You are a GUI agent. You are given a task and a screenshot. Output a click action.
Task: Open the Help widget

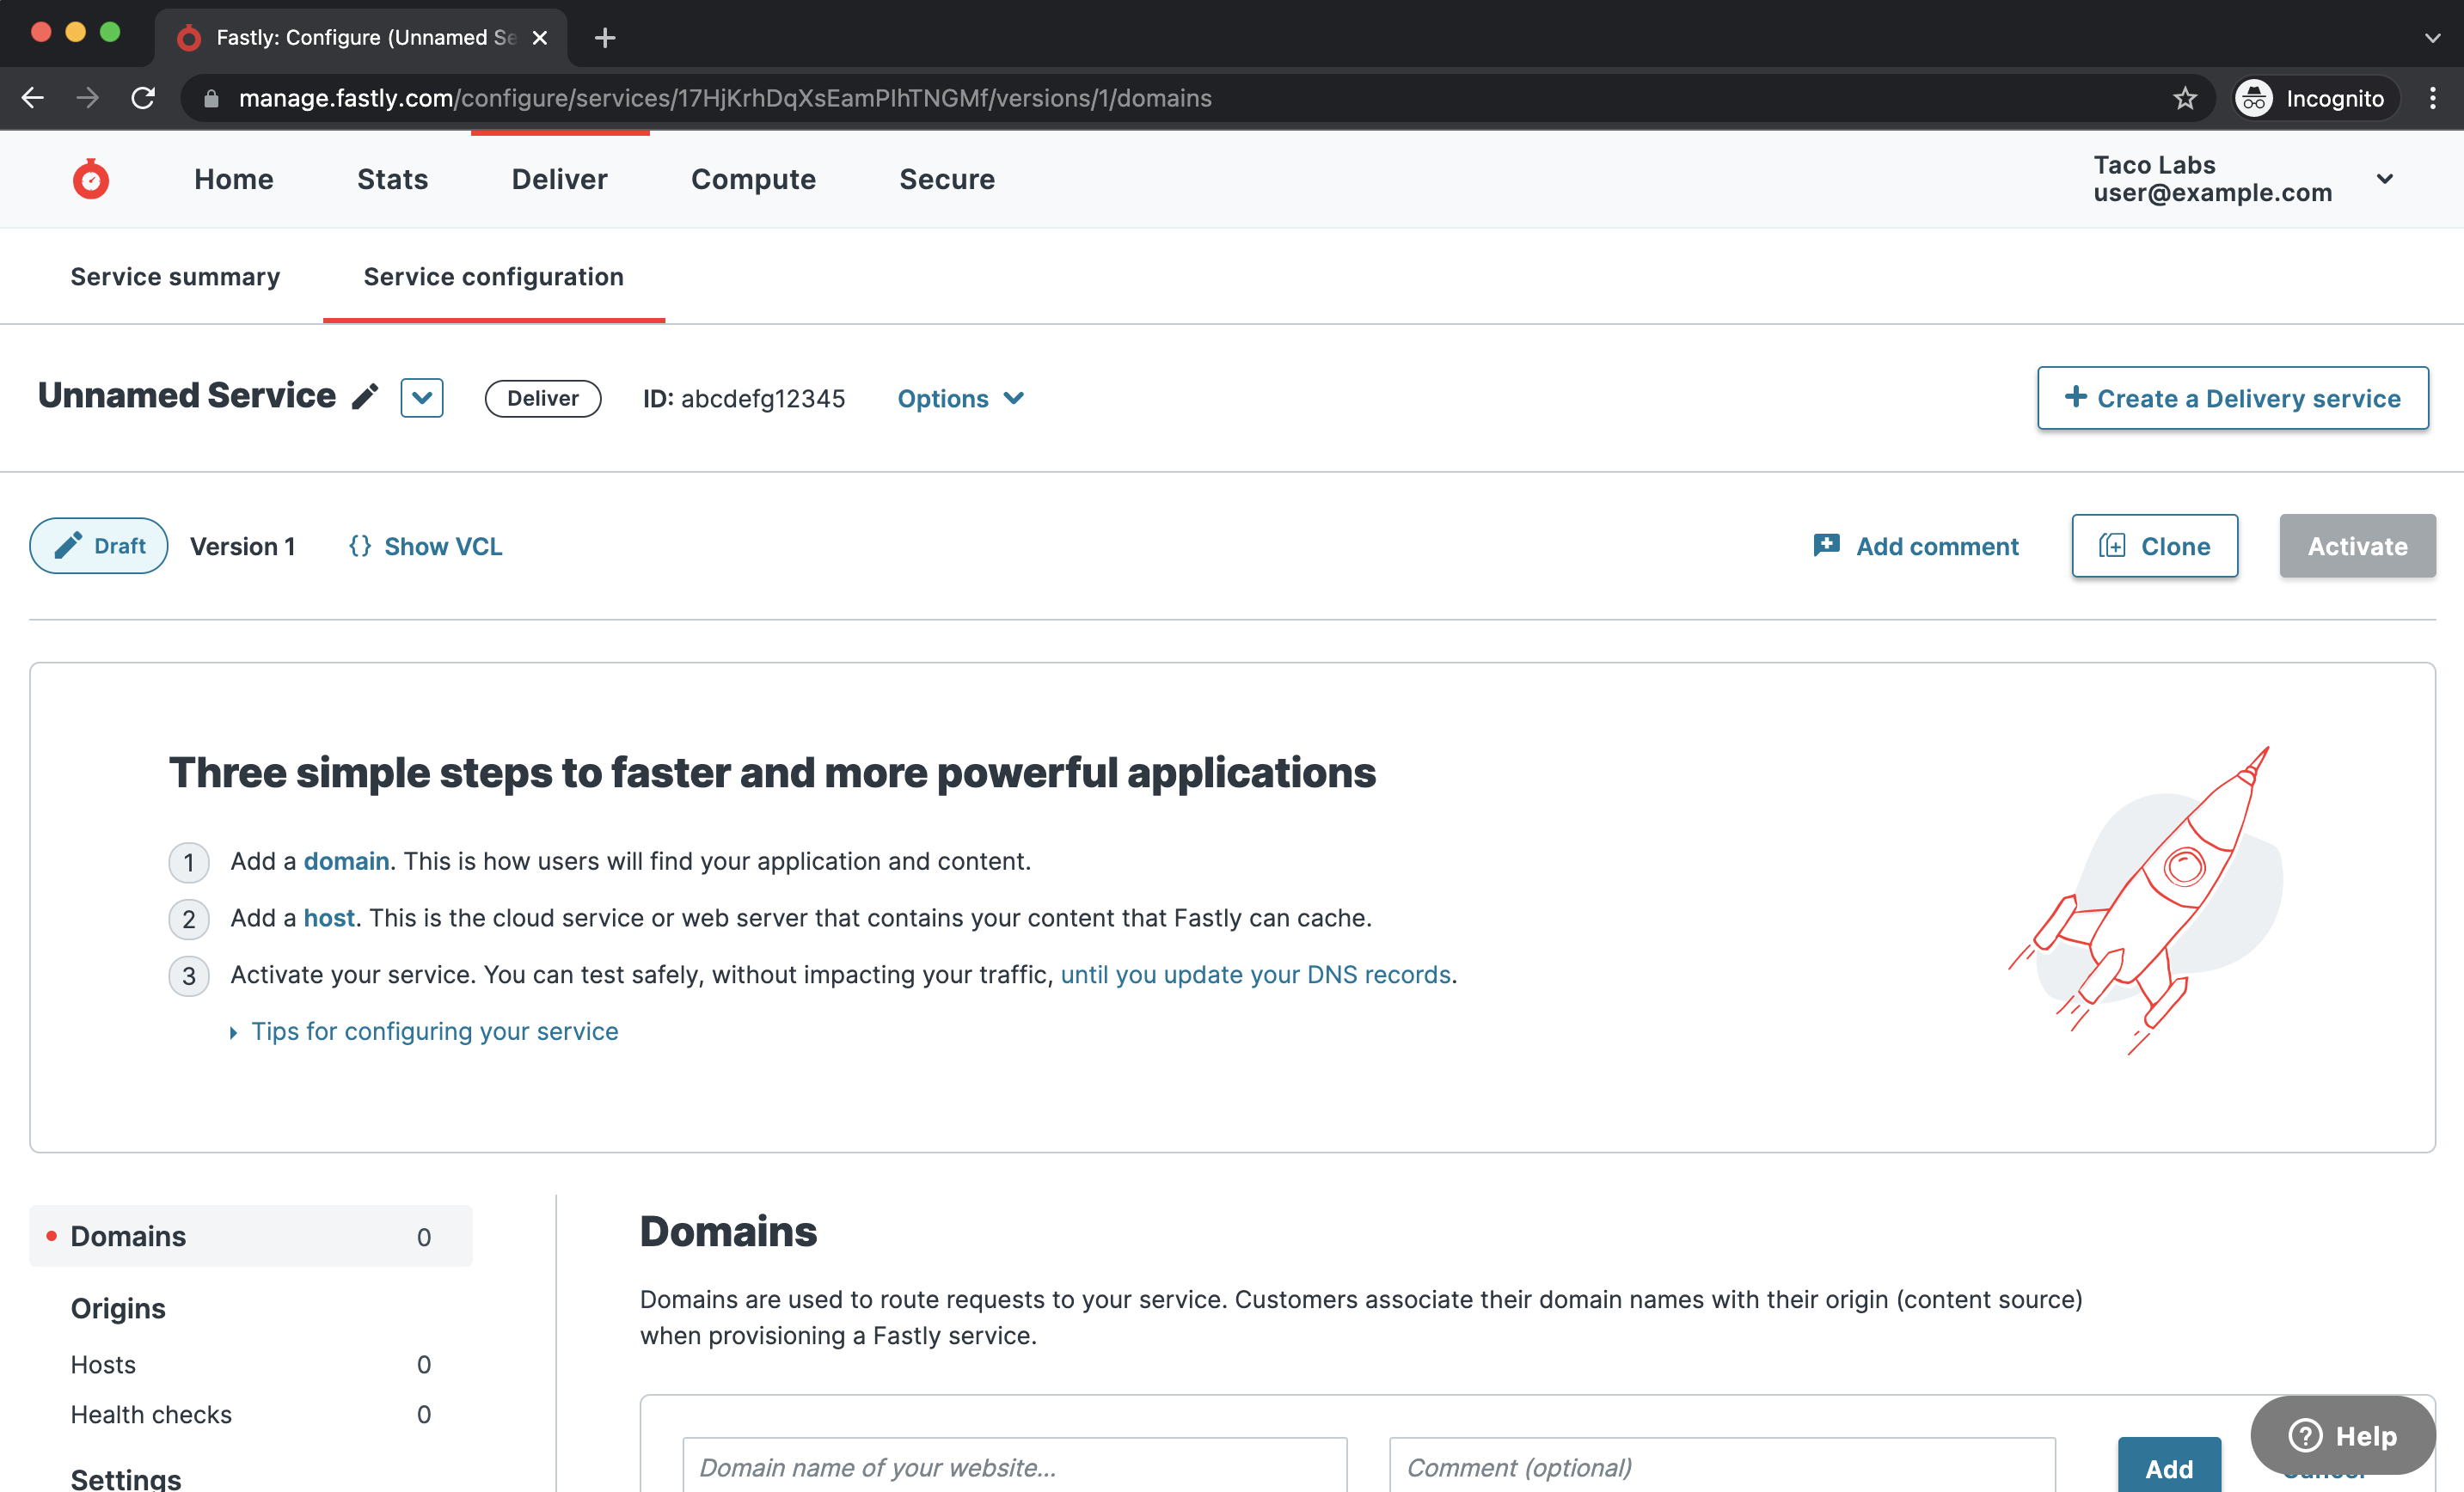point(2341,1435)
